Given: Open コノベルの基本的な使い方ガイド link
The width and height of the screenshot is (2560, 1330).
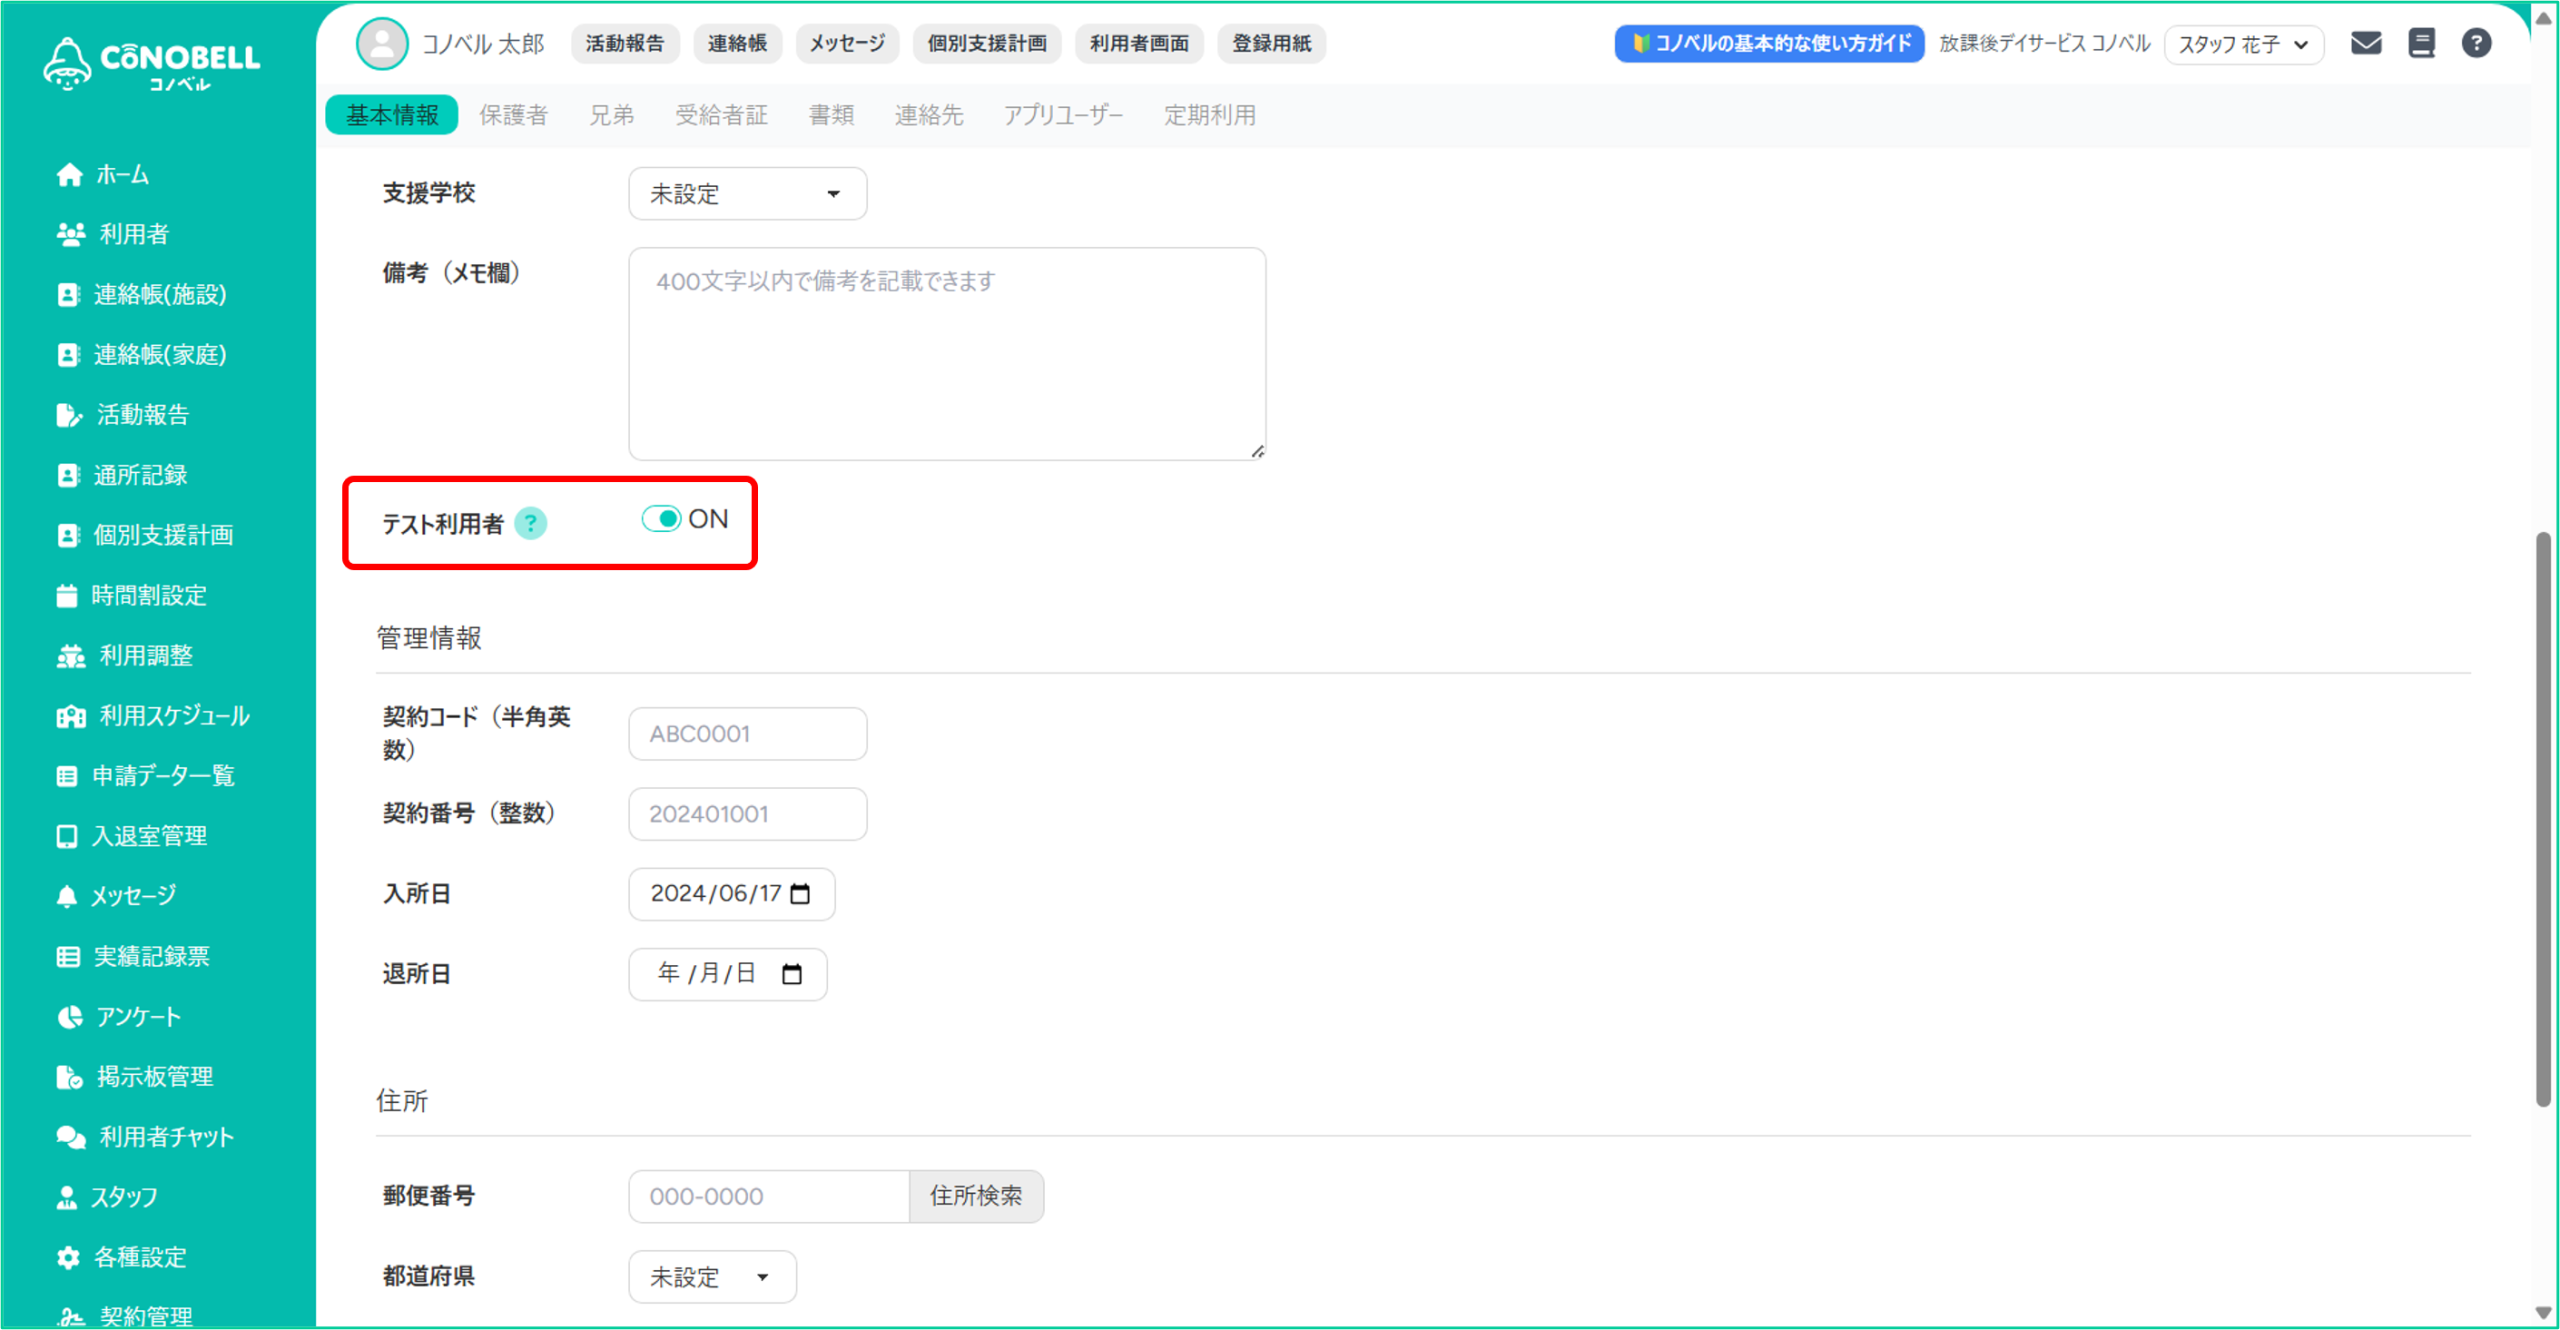Looking at the screenshot, I should click(1769, 43).
